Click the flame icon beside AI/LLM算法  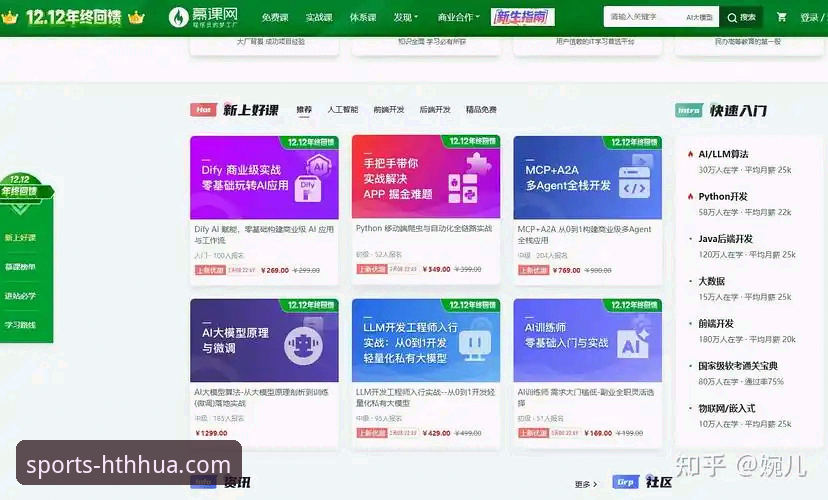click(690, 154)
